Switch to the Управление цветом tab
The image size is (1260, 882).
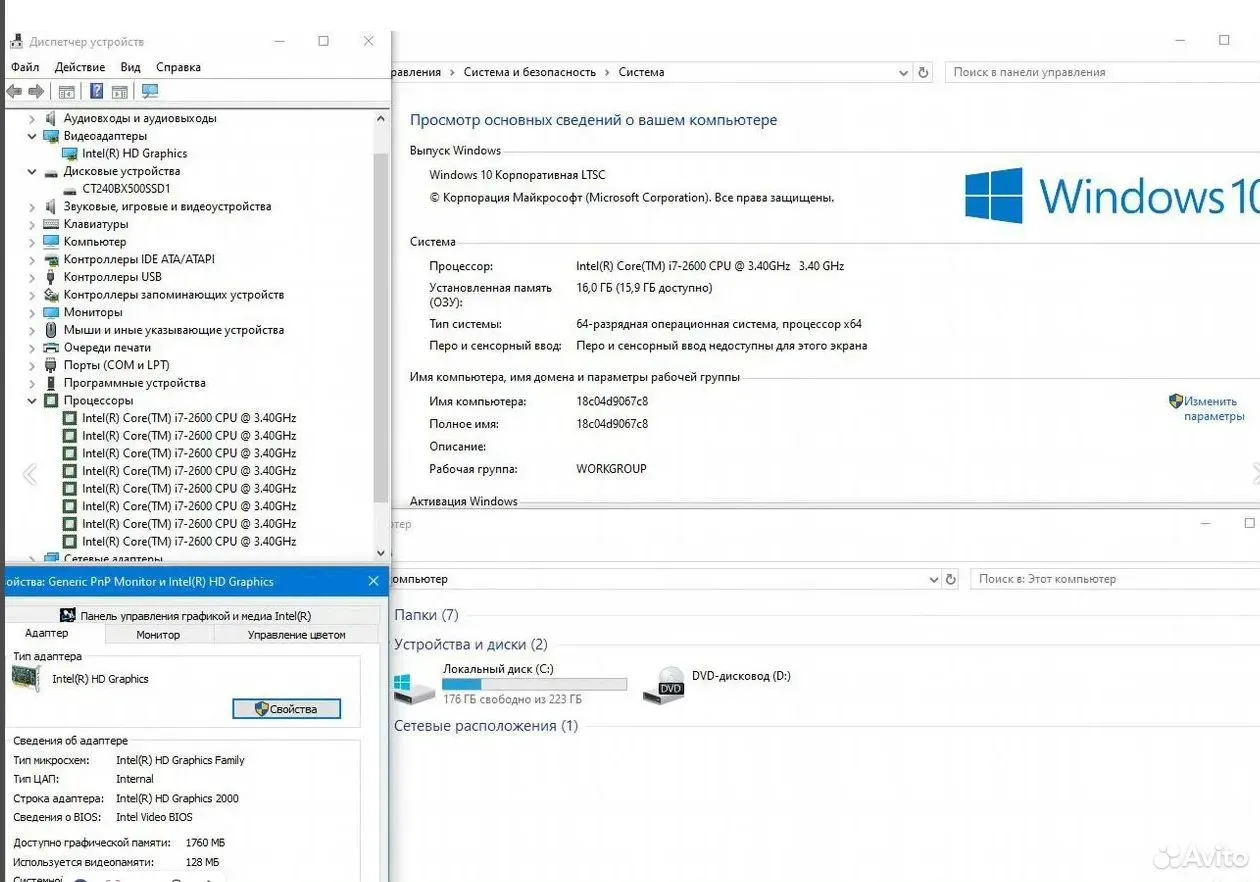coord(297,635)
